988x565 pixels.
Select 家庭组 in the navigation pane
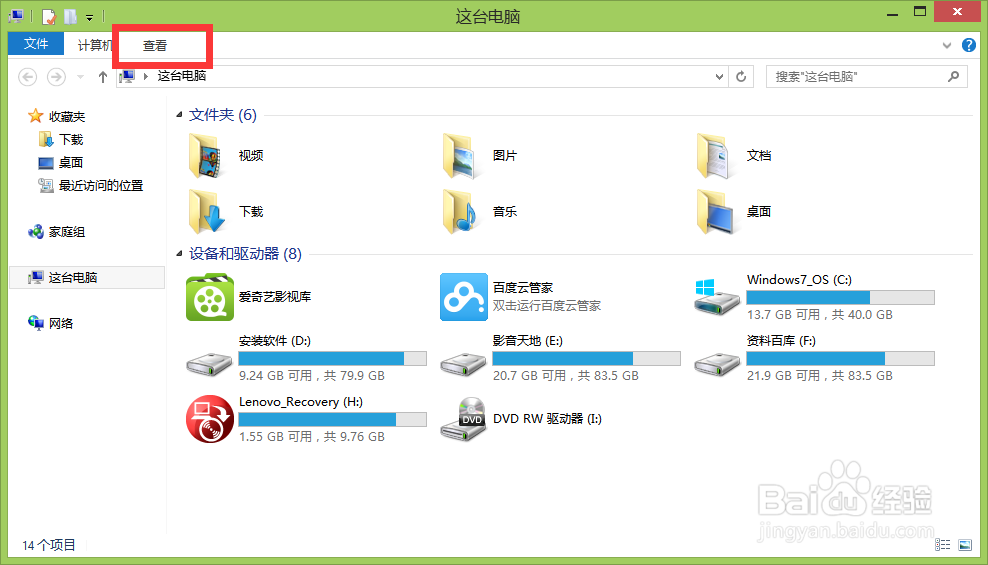(66, 232)
